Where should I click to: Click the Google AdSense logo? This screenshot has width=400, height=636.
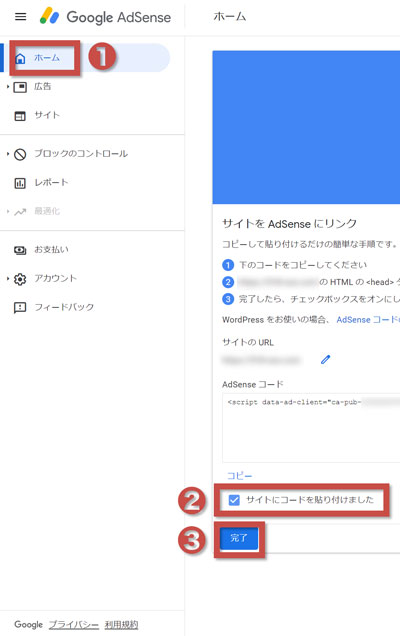point(105,17)
